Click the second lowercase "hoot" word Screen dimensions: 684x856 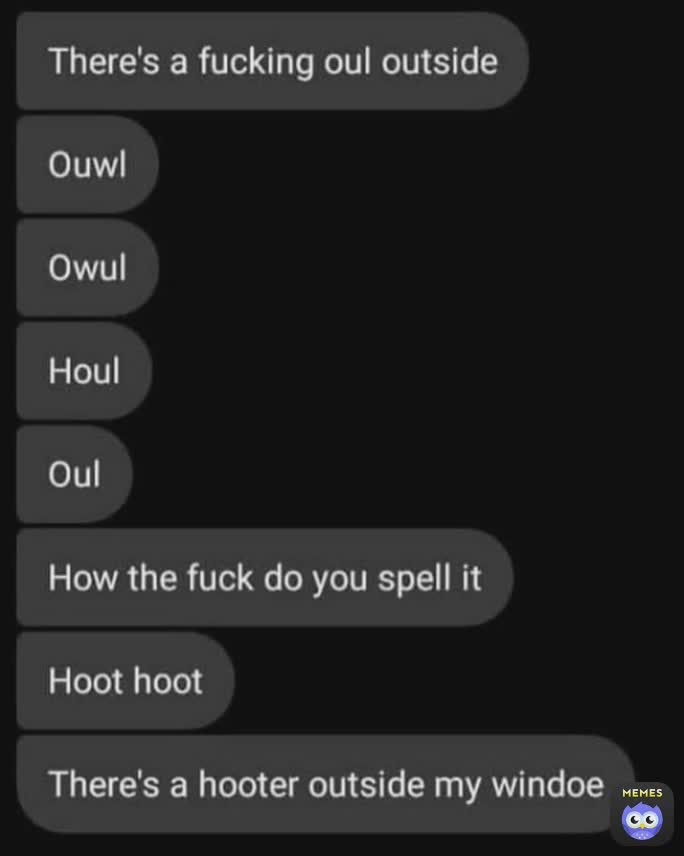[168, 681]
